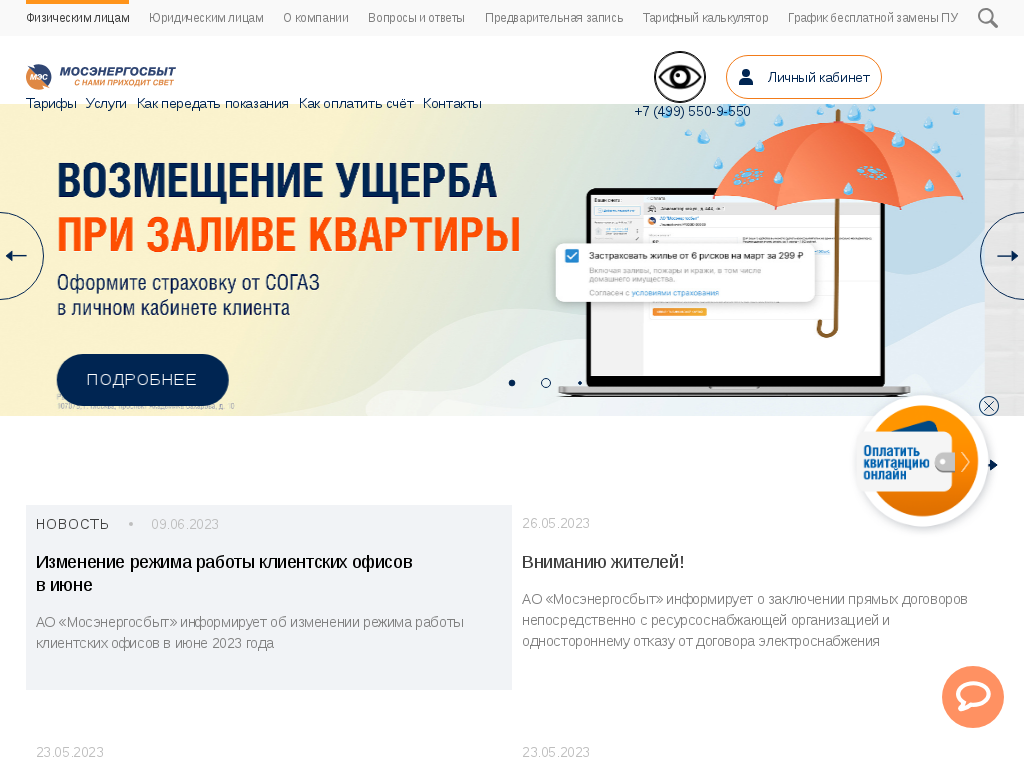
Task: Click the Оплатить квитанцию онлайн wallet widget
Action: click(x=921, y=462)
